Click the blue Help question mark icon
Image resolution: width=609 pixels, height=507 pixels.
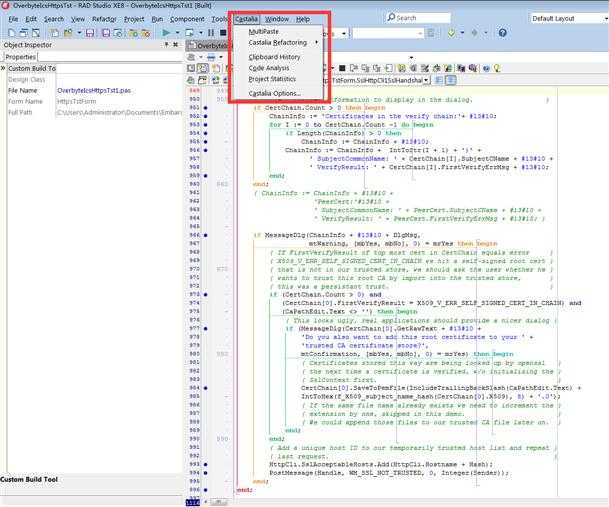[x=502, y=33]
